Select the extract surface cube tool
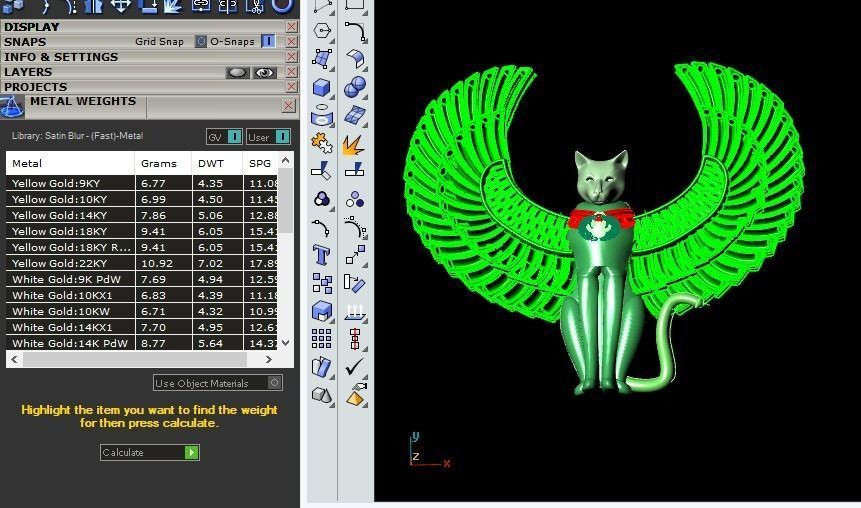This screenshot has width=861, height=508. point(322,311)
